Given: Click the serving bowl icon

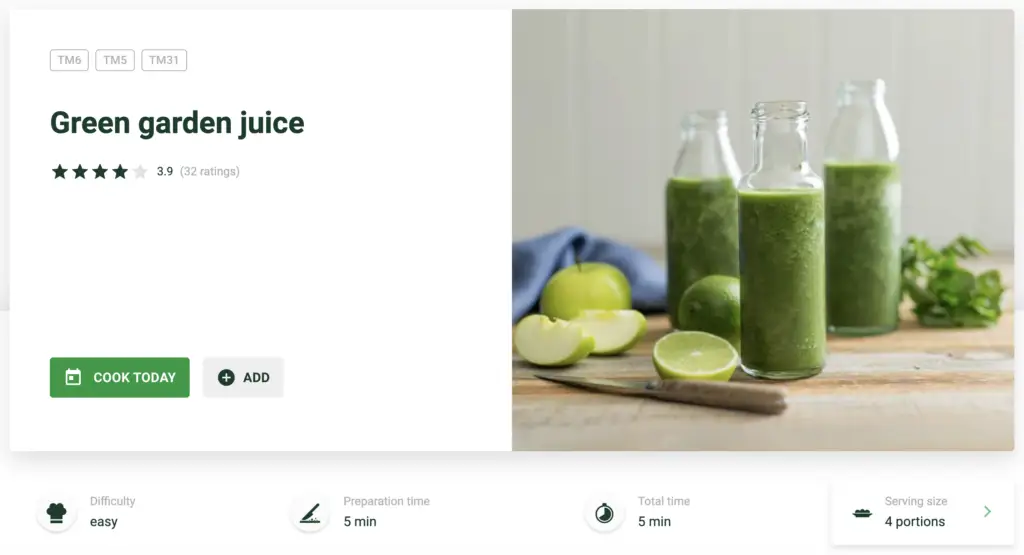Looking at the screenshot, I should coord(862,513).
